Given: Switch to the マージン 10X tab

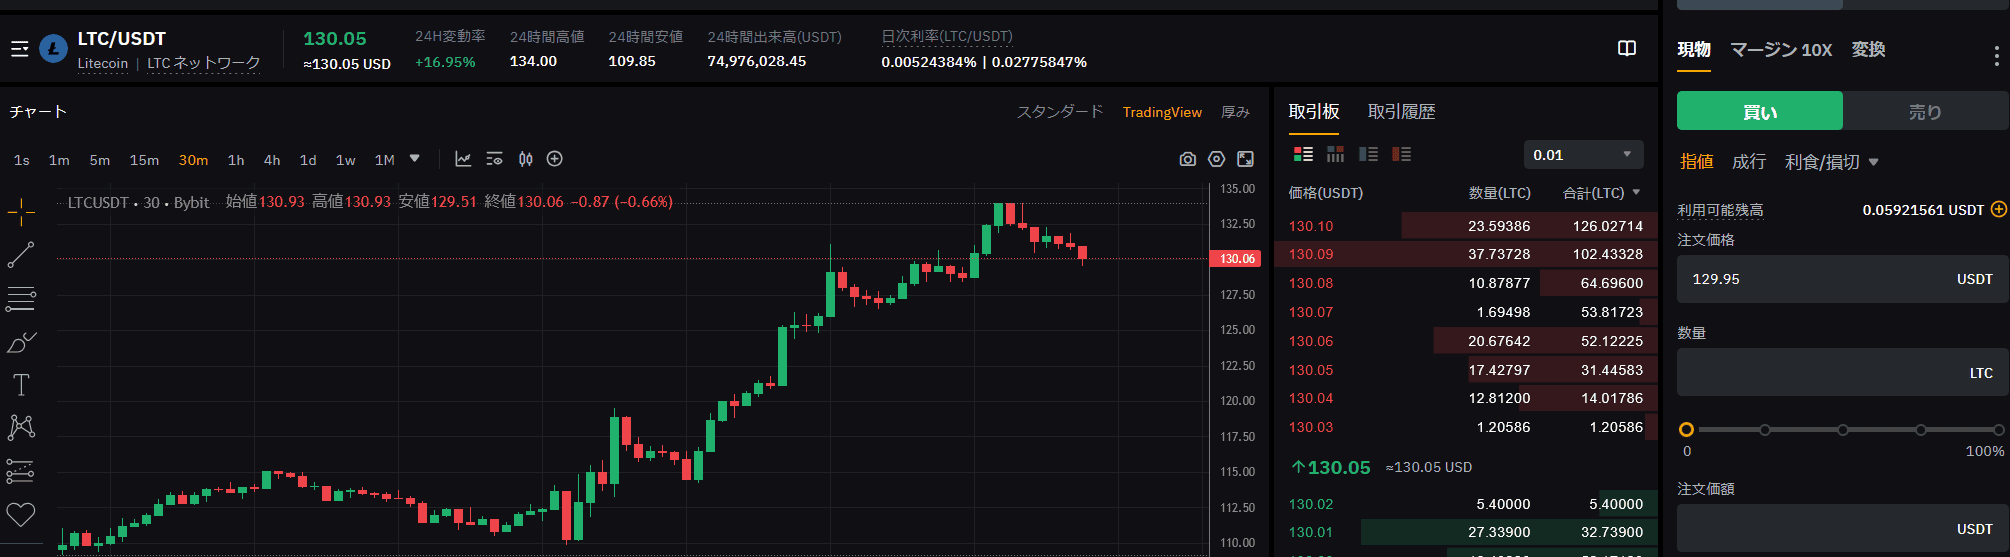Looking at the screenshot, I should [x=1780, y=50].
